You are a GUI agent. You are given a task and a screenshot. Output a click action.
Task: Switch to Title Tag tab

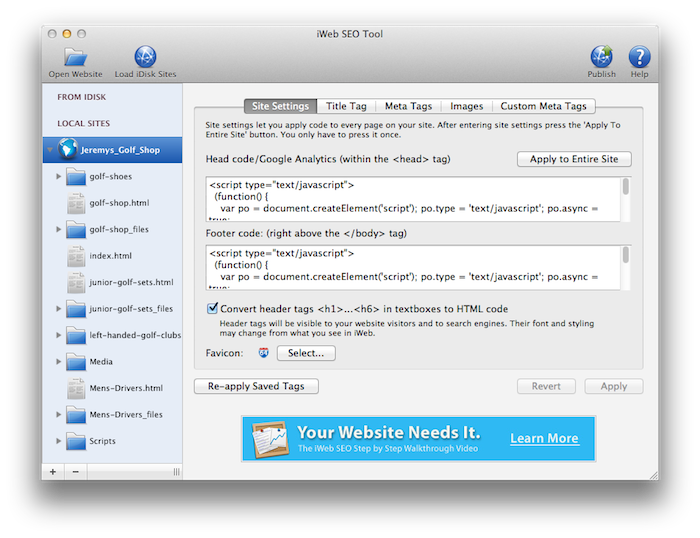346,106
